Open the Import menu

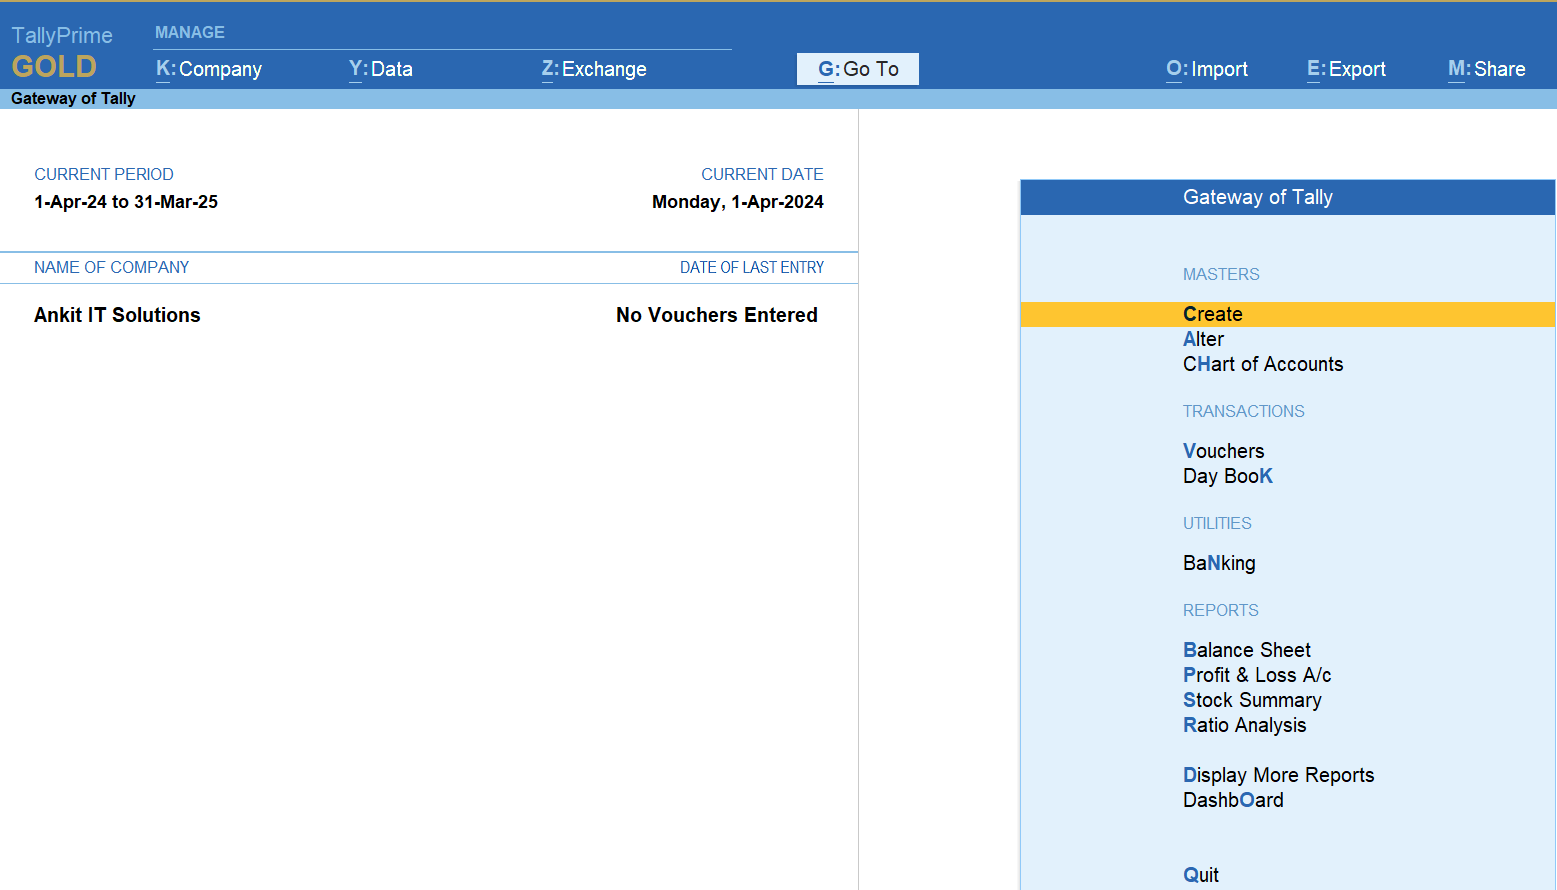click(1207, 69)
